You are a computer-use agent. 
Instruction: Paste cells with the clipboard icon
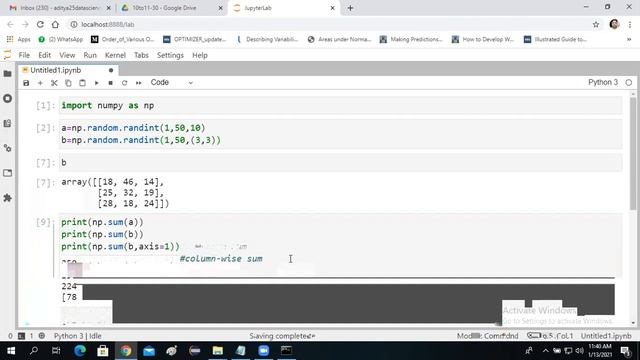coord(82,83)
